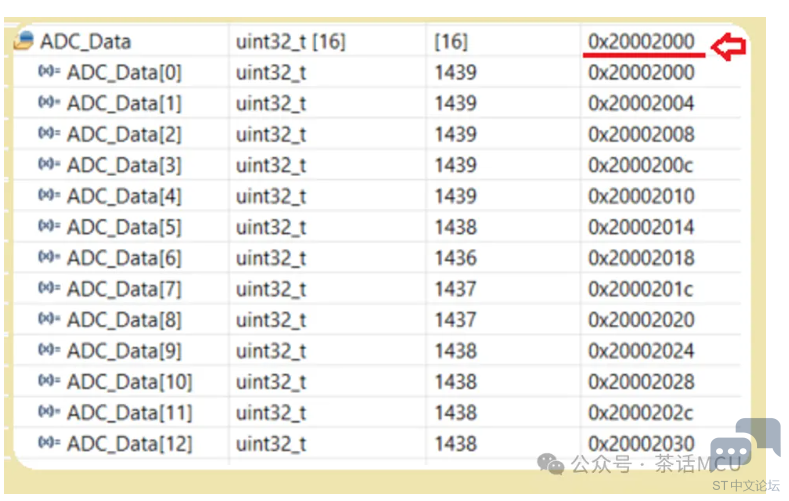Select the ADC_Data[5] name cell
Image resolution: width=789 pixels, height=501 pixels.
point(124,227)
